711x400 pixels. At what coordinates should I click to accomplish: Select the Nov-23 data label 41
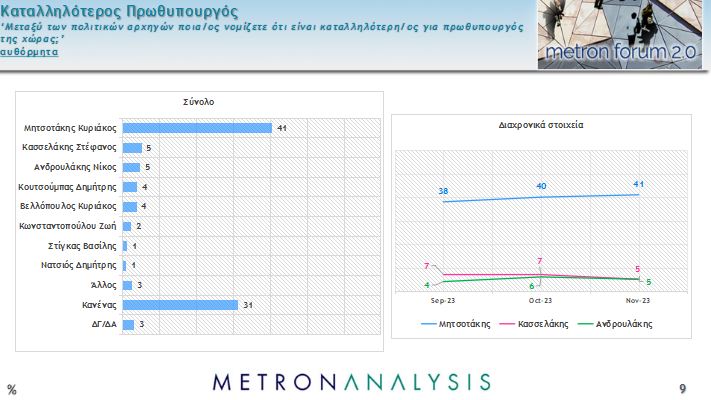point(638,183)
